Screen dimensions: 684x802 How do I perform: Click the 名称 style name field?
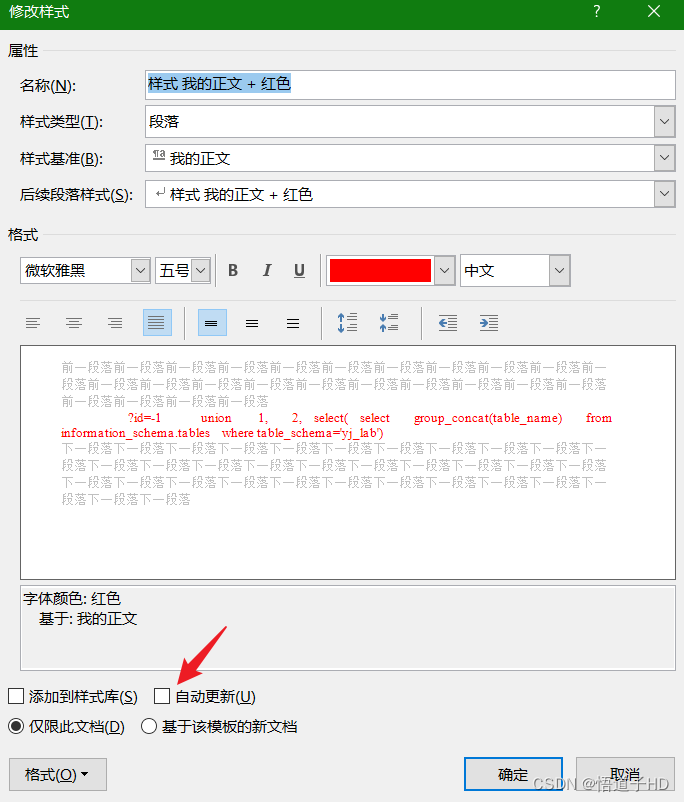pyautogui.click(x=410, y=85)
